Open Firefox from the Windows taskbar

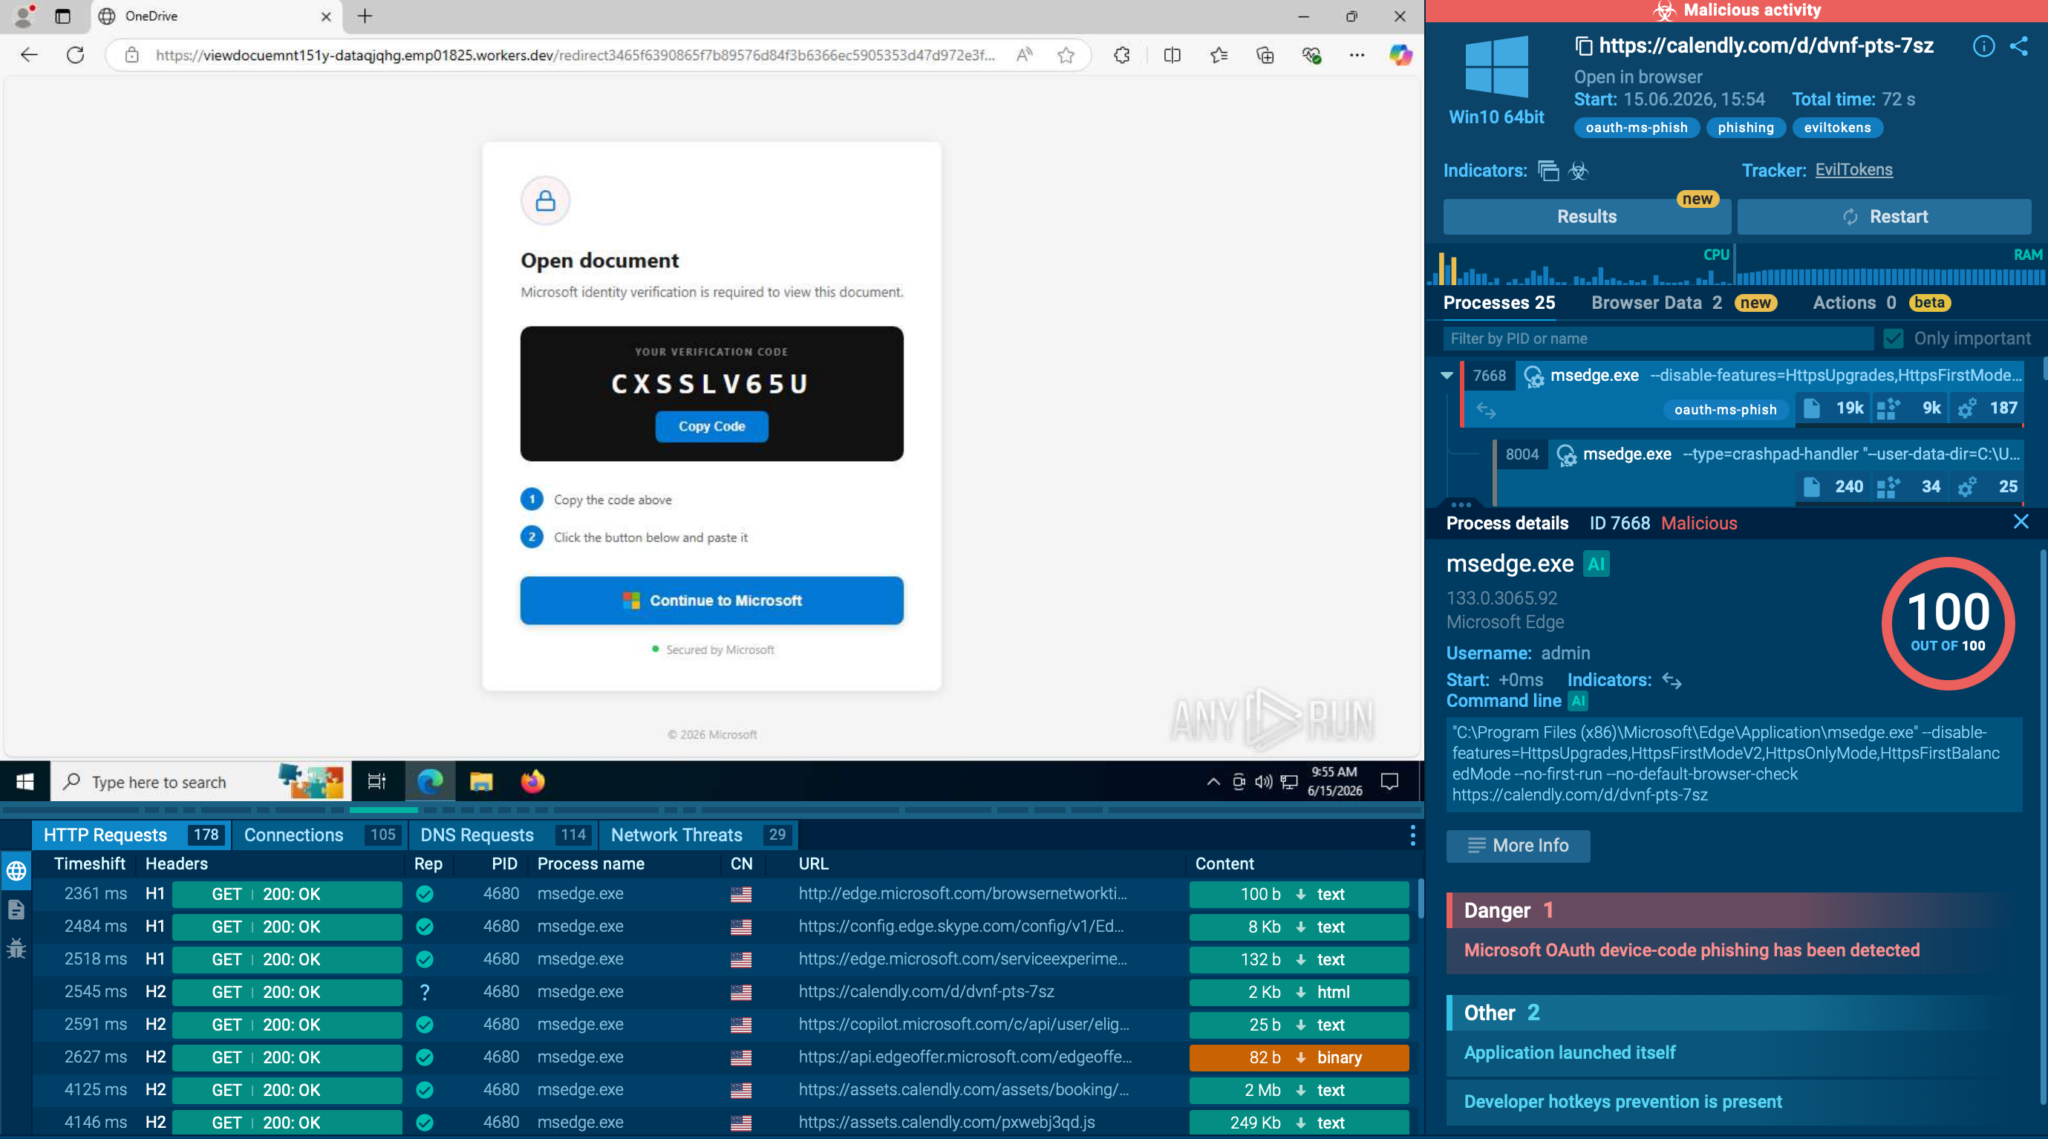(x=532, y=781)
